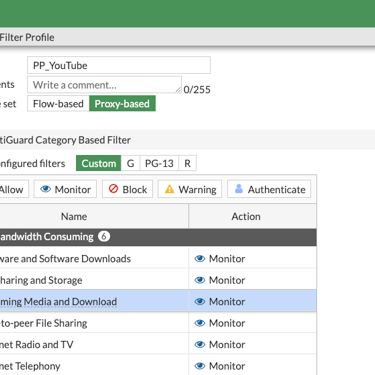375x375 pixels.
Task: Choose the G pre-configured filter
Action: click(130, 163)
